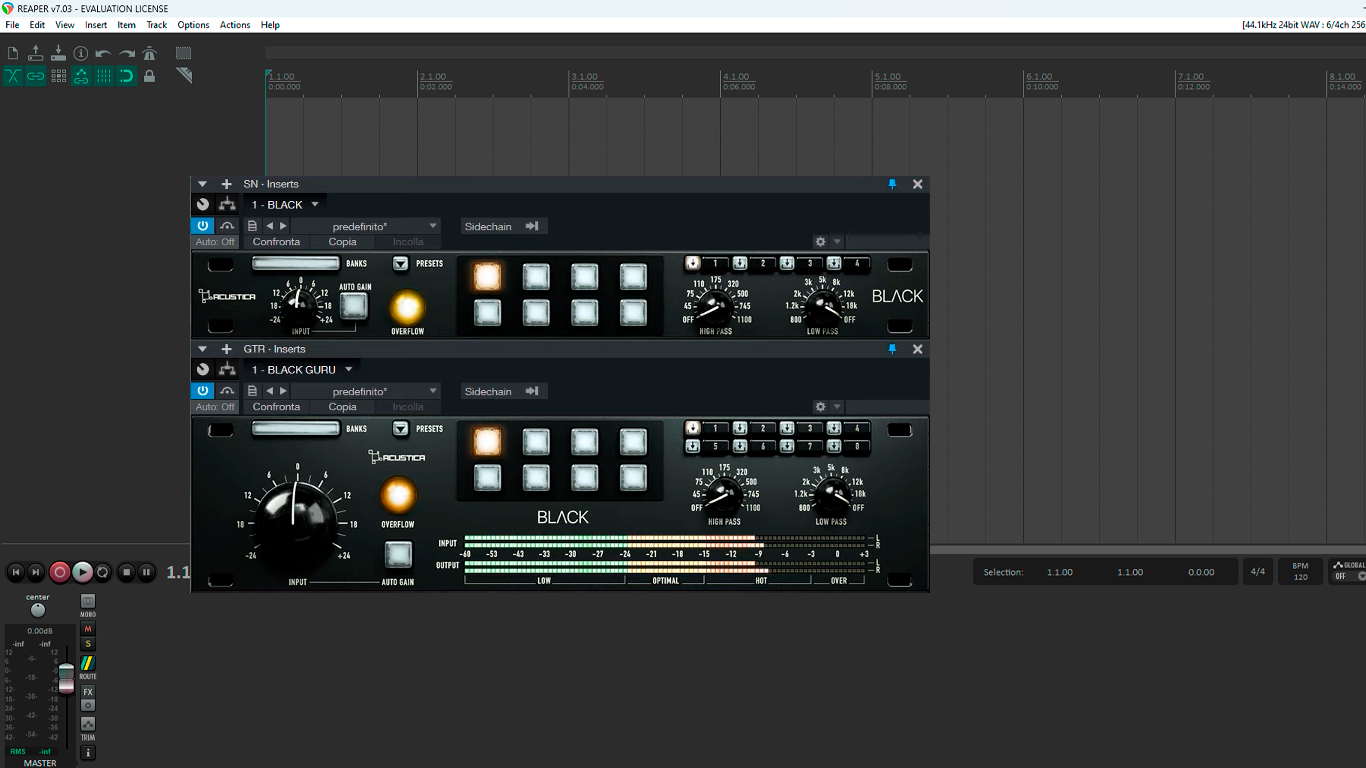
Task: Adjust HIGH PASS knob on BLACK plugin
Action: [x=716, y=306]
